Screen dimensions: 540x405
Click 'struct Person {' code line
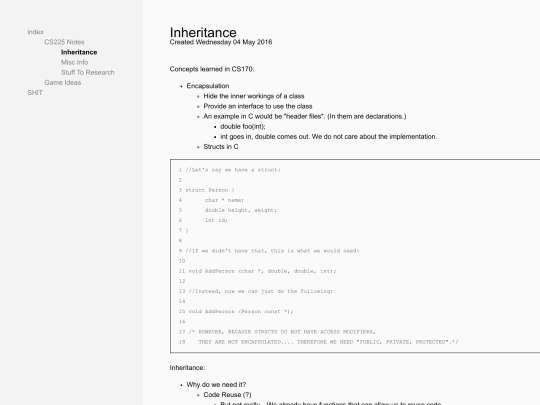pos(210,190)
